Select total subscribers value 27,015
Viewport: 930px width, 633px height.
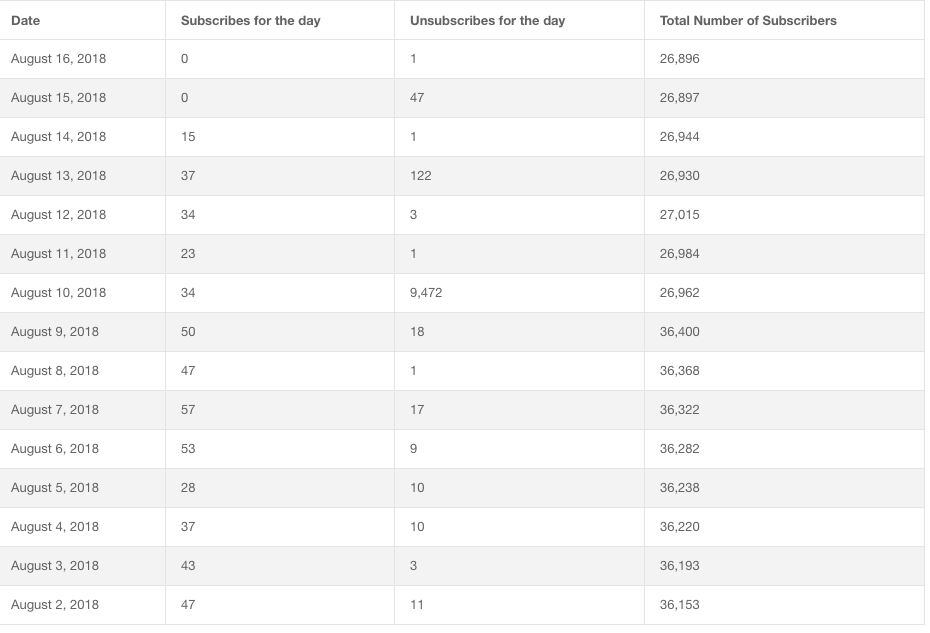tap(679, 215)
